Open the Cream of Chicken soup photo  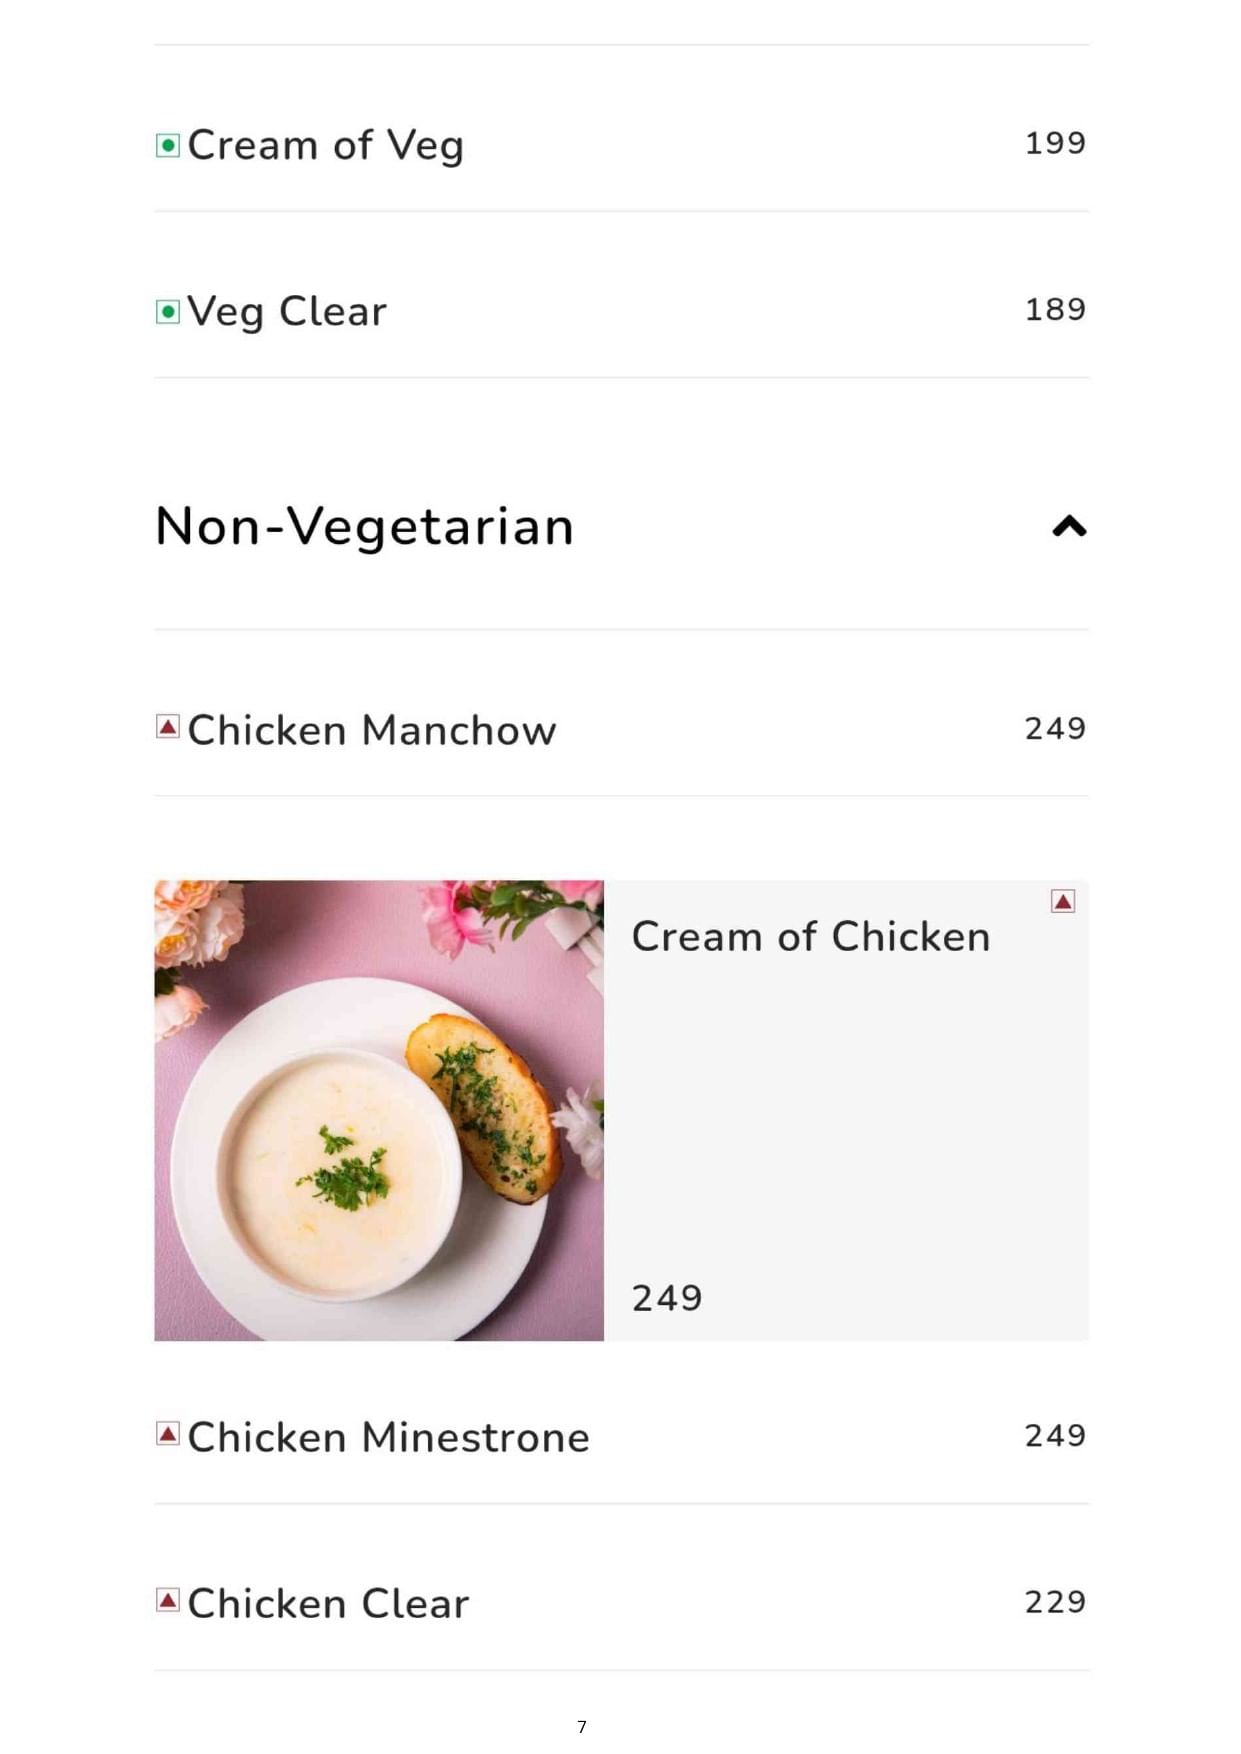tap(379, 1110)
